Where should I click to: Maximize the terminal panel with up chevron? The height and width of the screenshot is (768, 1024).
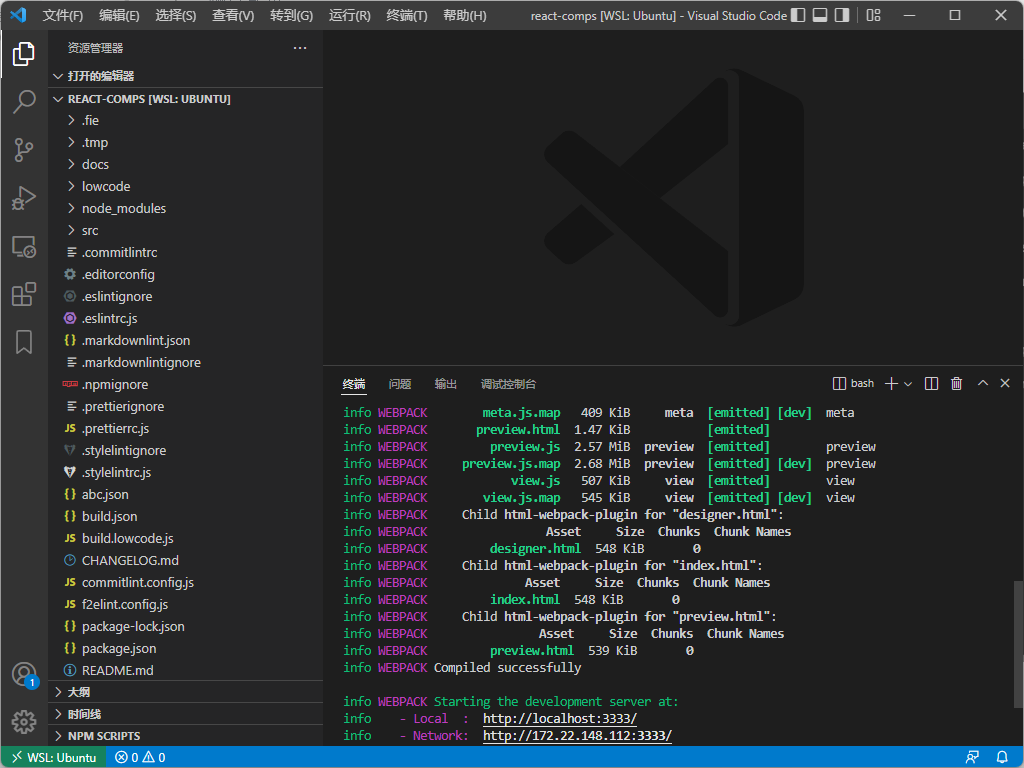click(982, 383)
